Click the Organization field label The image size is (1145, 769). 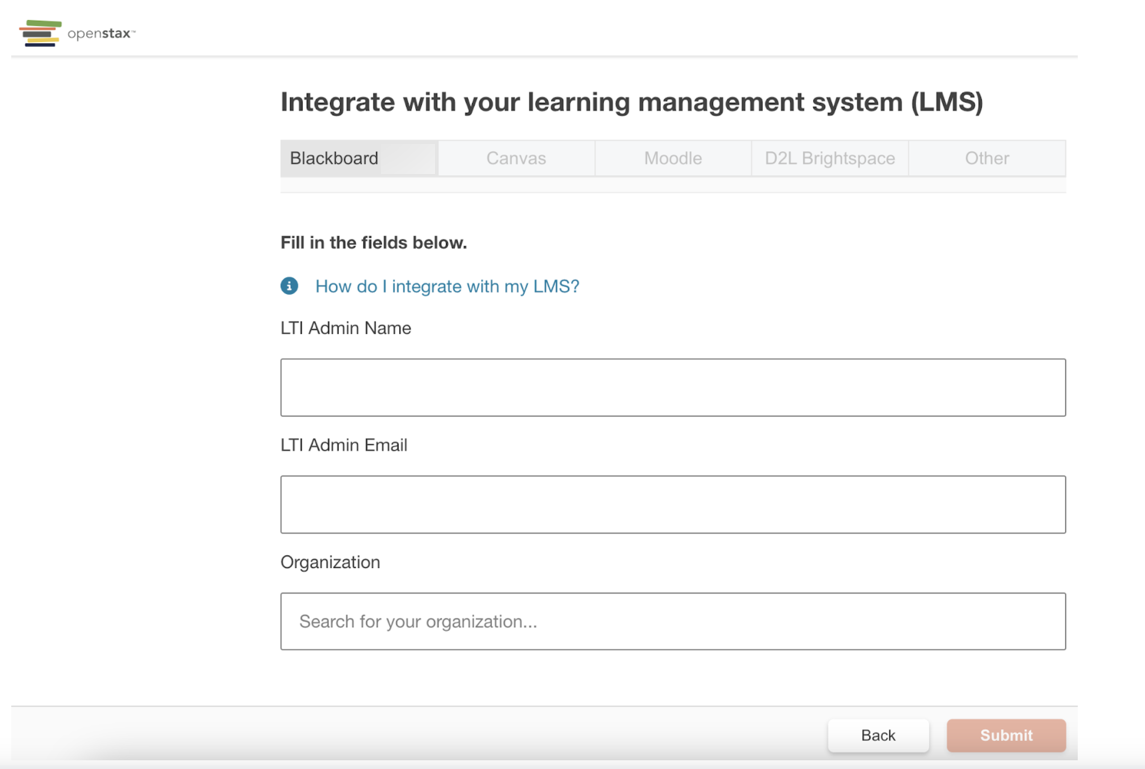[x=330, y=562]
